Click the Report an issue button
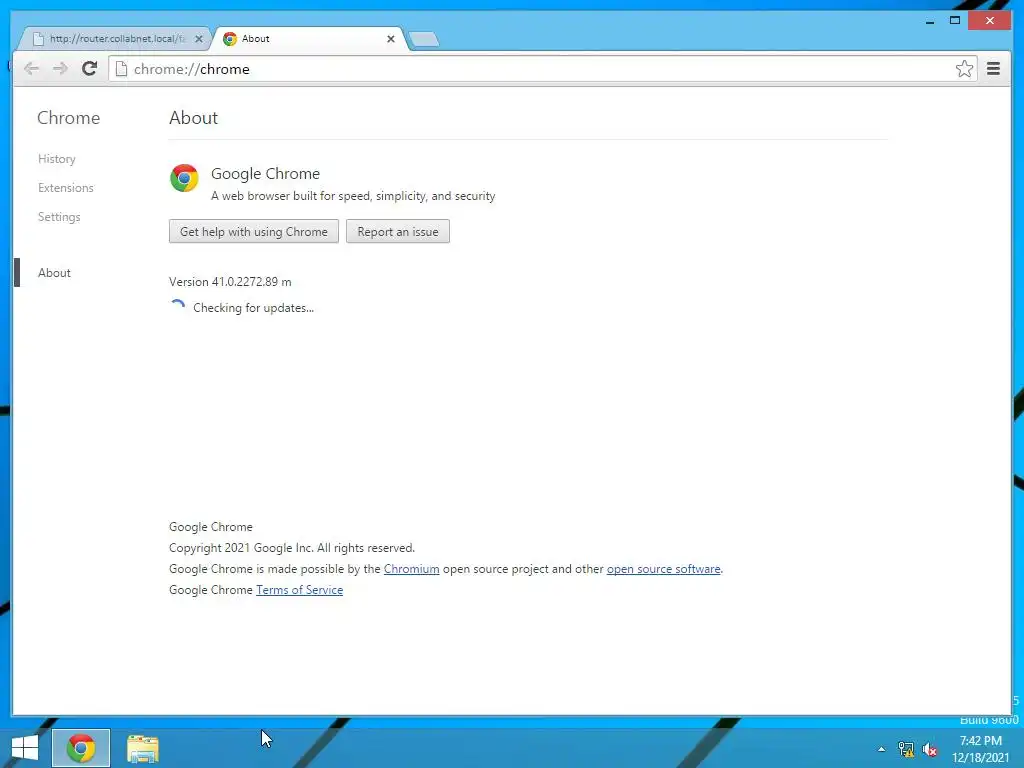Screen dimensions: 1024x768 (x=398, y=231)
